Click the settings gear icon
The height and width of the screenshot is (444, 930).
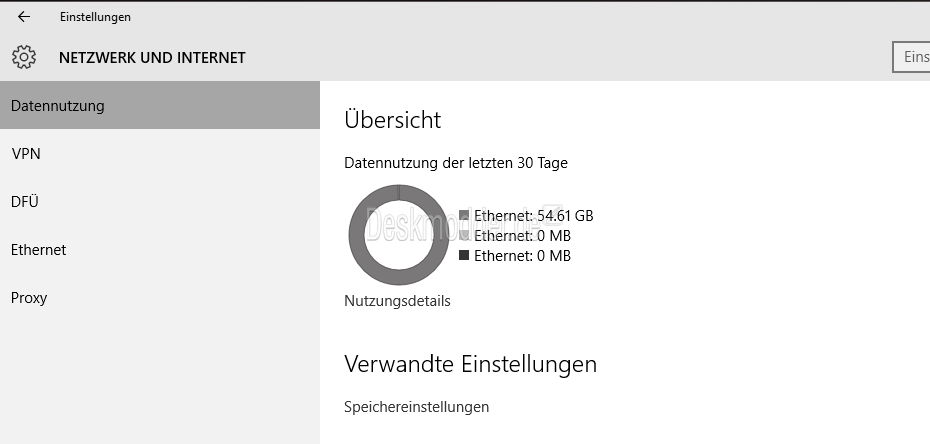24,58
